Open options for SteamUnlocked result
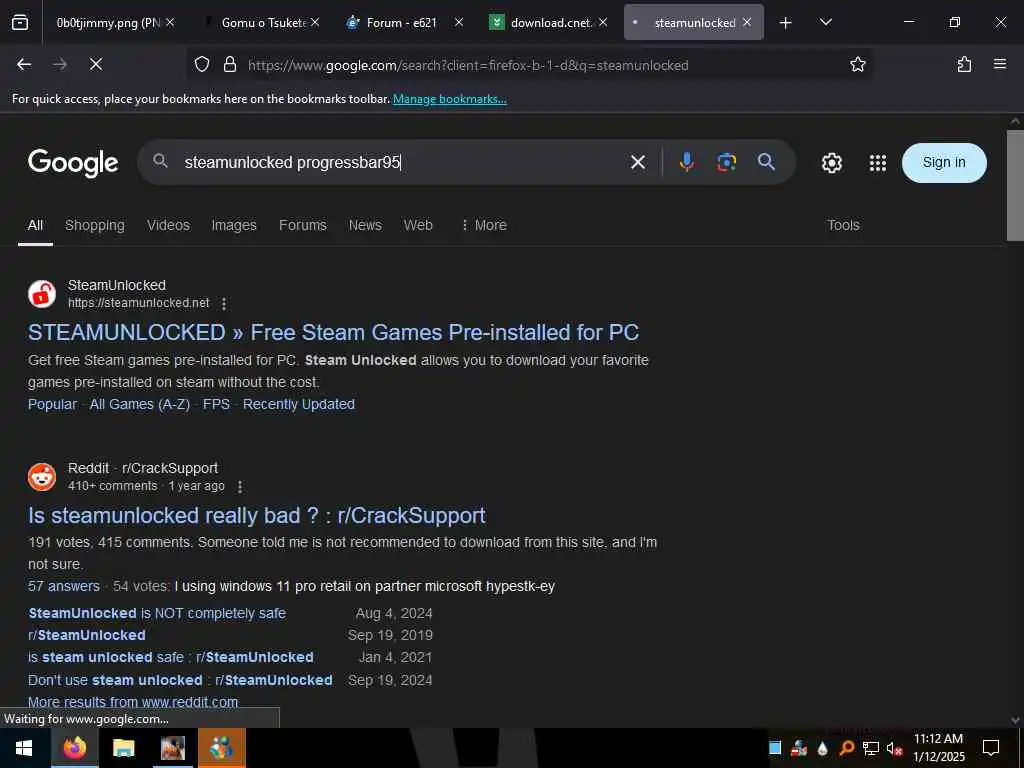The width and height of the screenshot is (1024, 768). point(224,304)
